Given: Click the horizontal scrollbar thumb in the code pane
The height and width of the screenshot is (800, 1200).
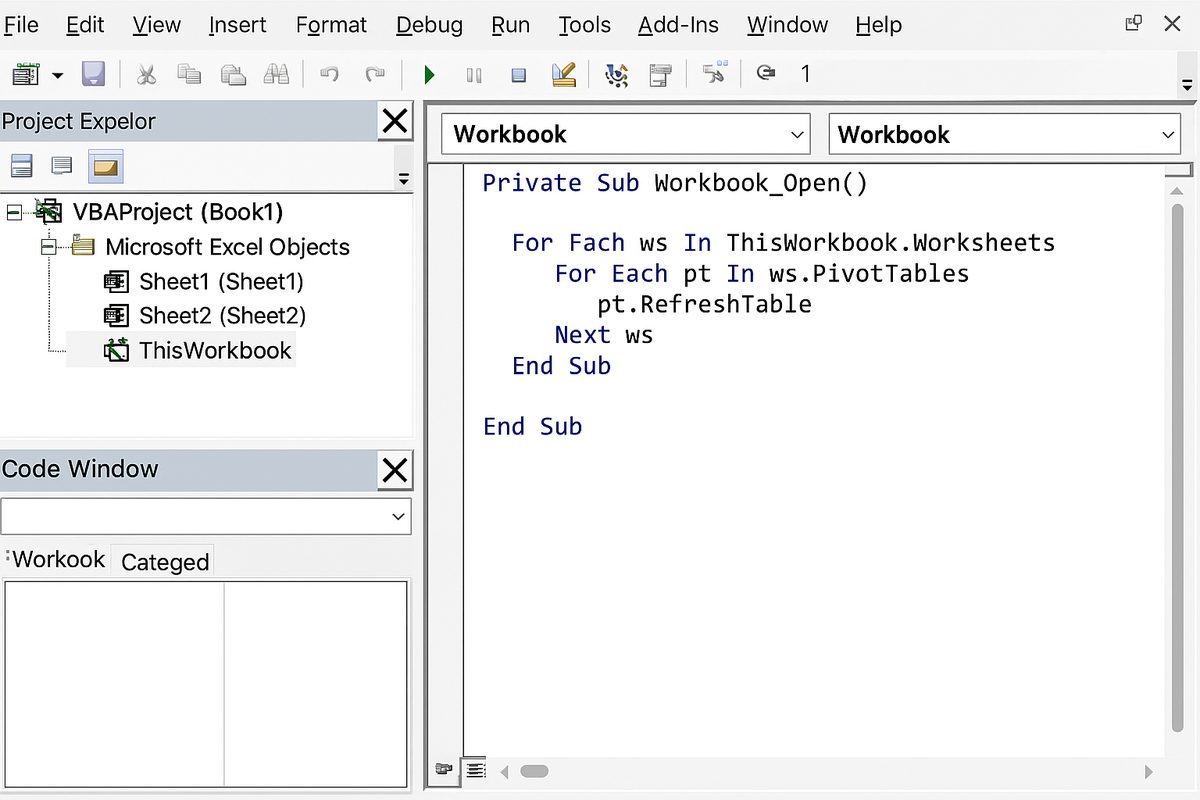Looking at the screenshot, I should click(535, 771).
